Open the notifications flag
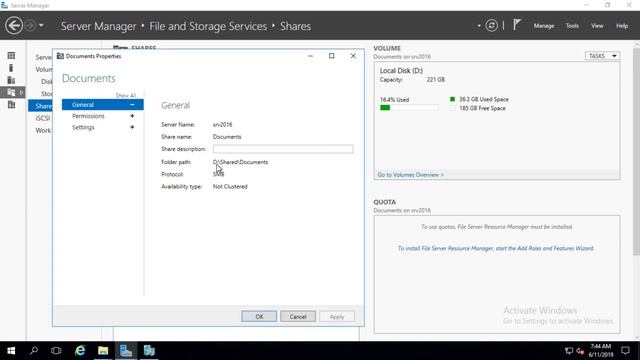Image resolution: width=640 pixels, height=360 pixels. 517,25
